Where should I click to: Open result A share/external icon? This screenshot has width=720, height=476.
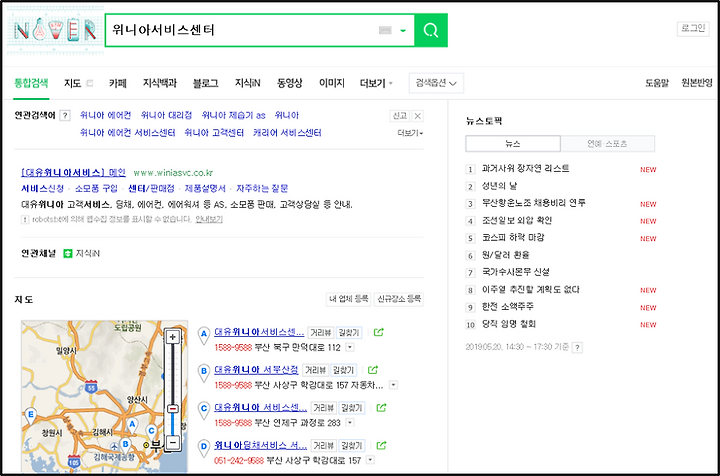pos(378,332)
